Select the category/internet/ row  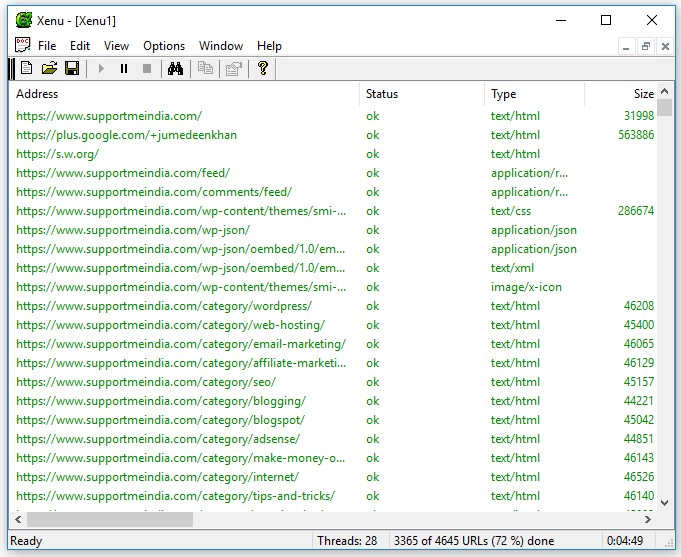[333, 477]
